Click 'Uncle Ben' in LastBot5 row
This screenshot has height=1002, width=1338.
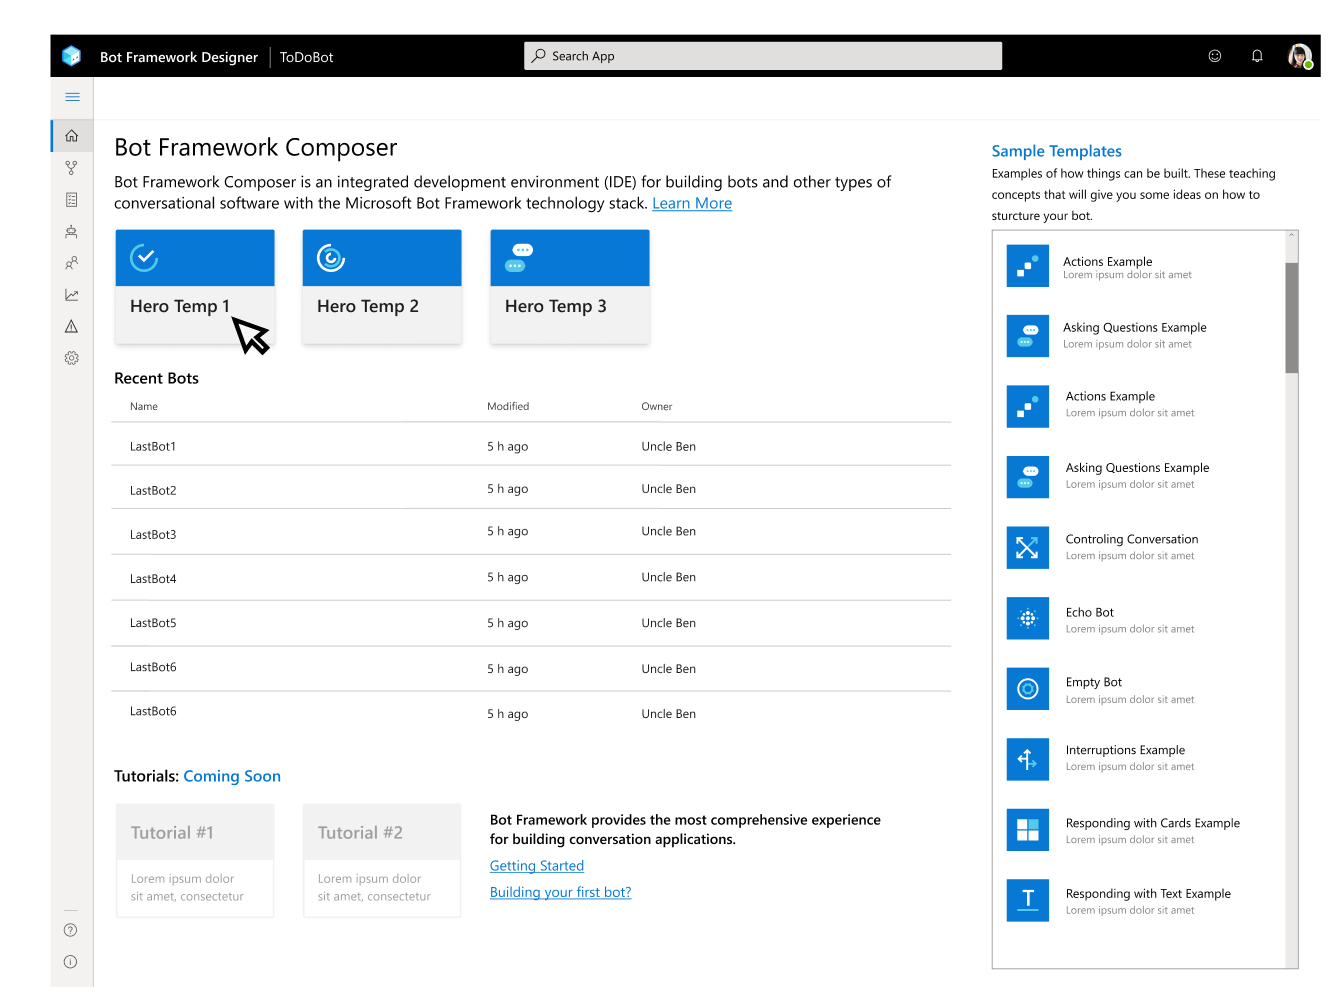(669, 623)
